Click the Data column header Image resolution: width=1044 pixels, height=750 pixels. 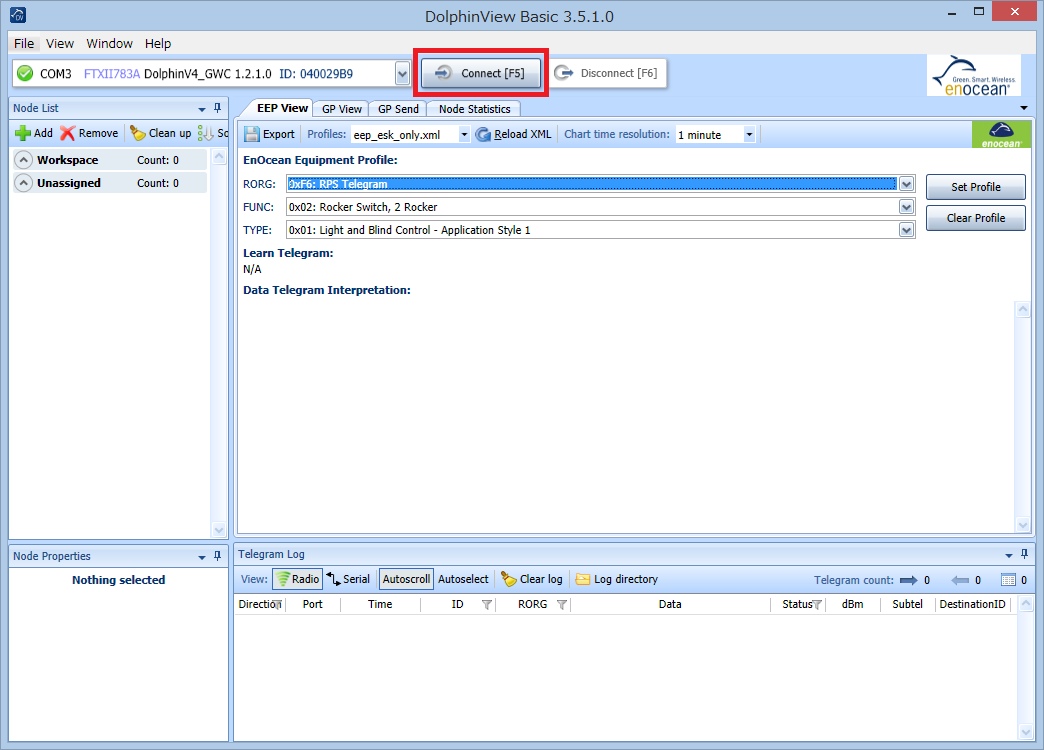click(x=670, y=604)
